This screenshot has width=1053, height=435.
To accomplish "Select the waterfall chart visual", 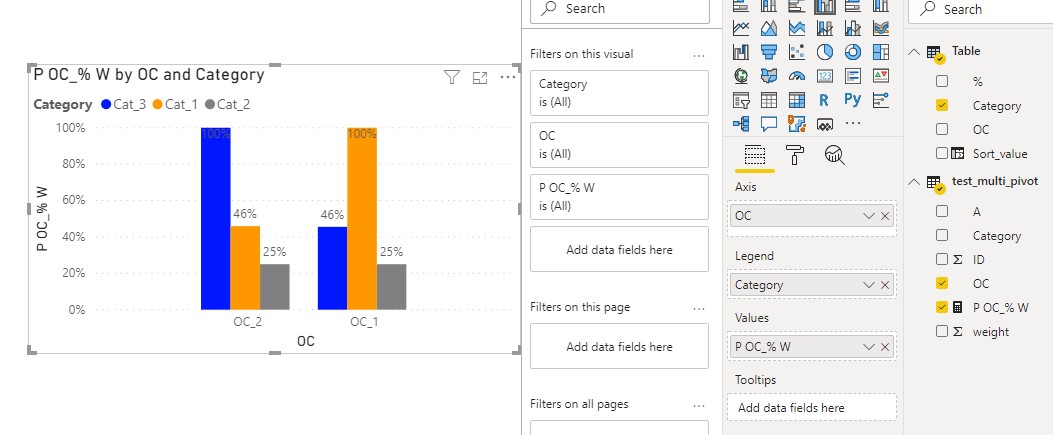I will pos(741,52).
